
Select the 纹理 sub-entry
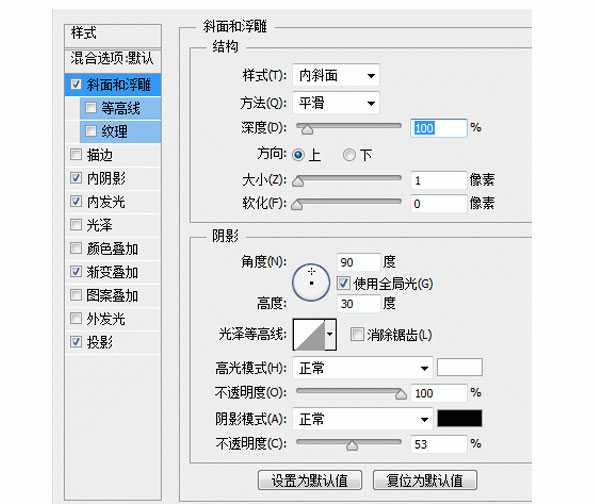(120, 132)
